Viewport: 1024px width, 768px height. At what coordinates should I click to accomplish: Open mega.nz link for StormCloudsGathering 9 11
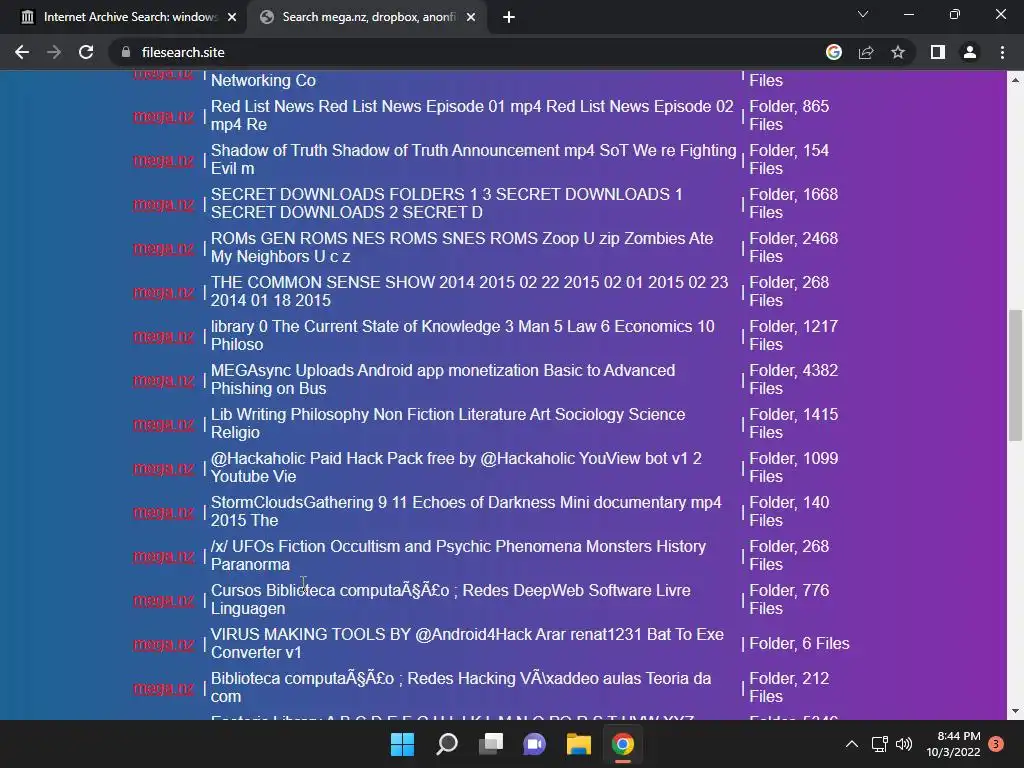(x=164, y=512)
